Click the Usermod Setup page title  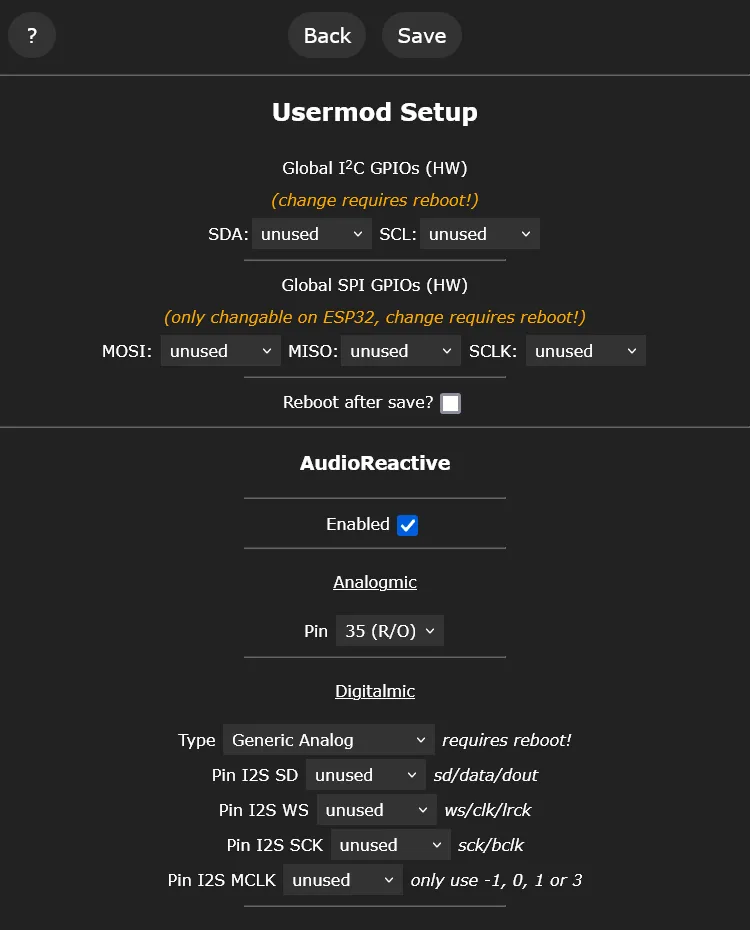pyautogui.click(x=375, y=112)
